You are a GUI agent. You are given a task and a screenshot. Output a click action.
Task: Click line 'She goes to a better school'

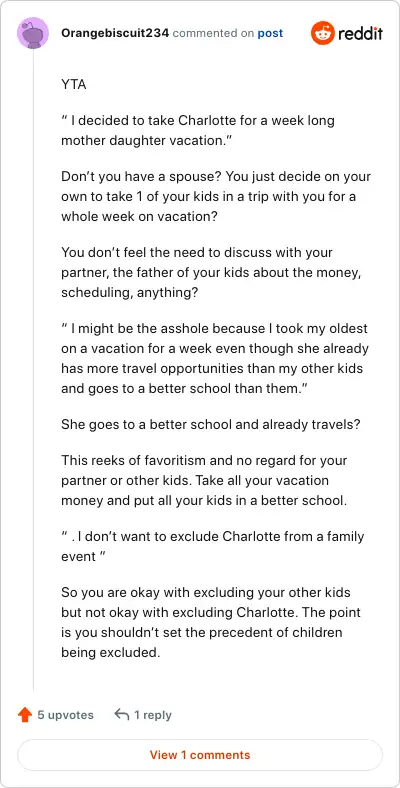point(211,424)
